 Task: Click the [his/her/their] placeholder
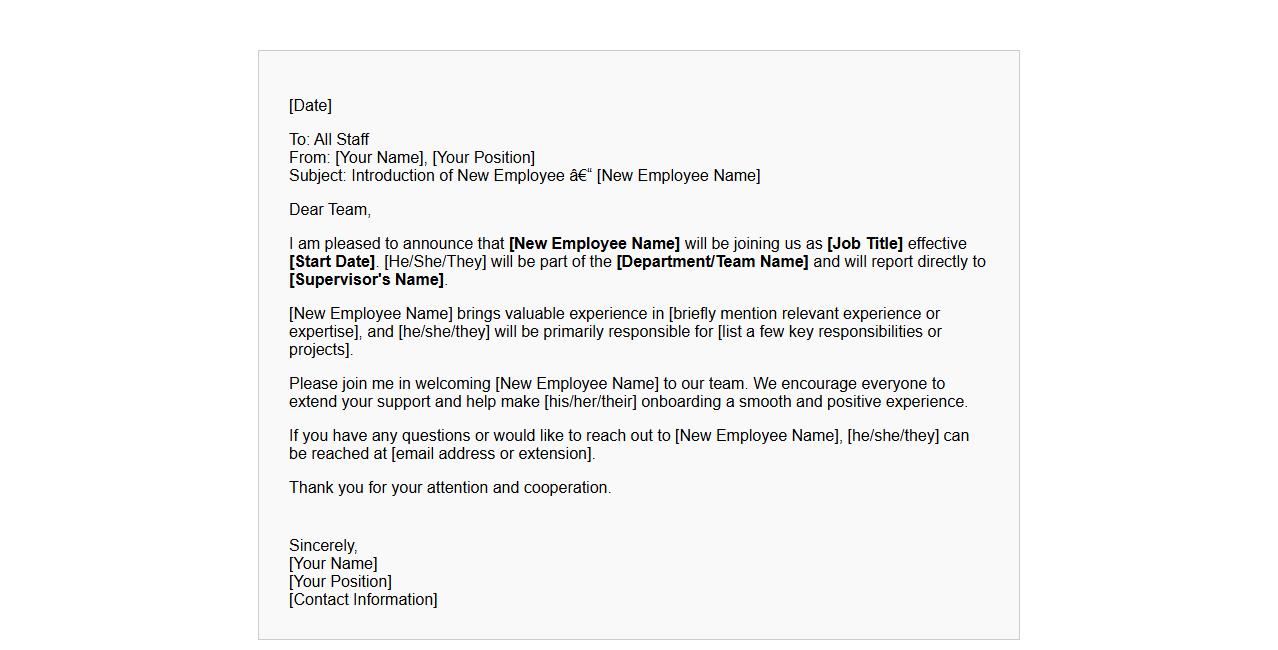tap(590, 402)
